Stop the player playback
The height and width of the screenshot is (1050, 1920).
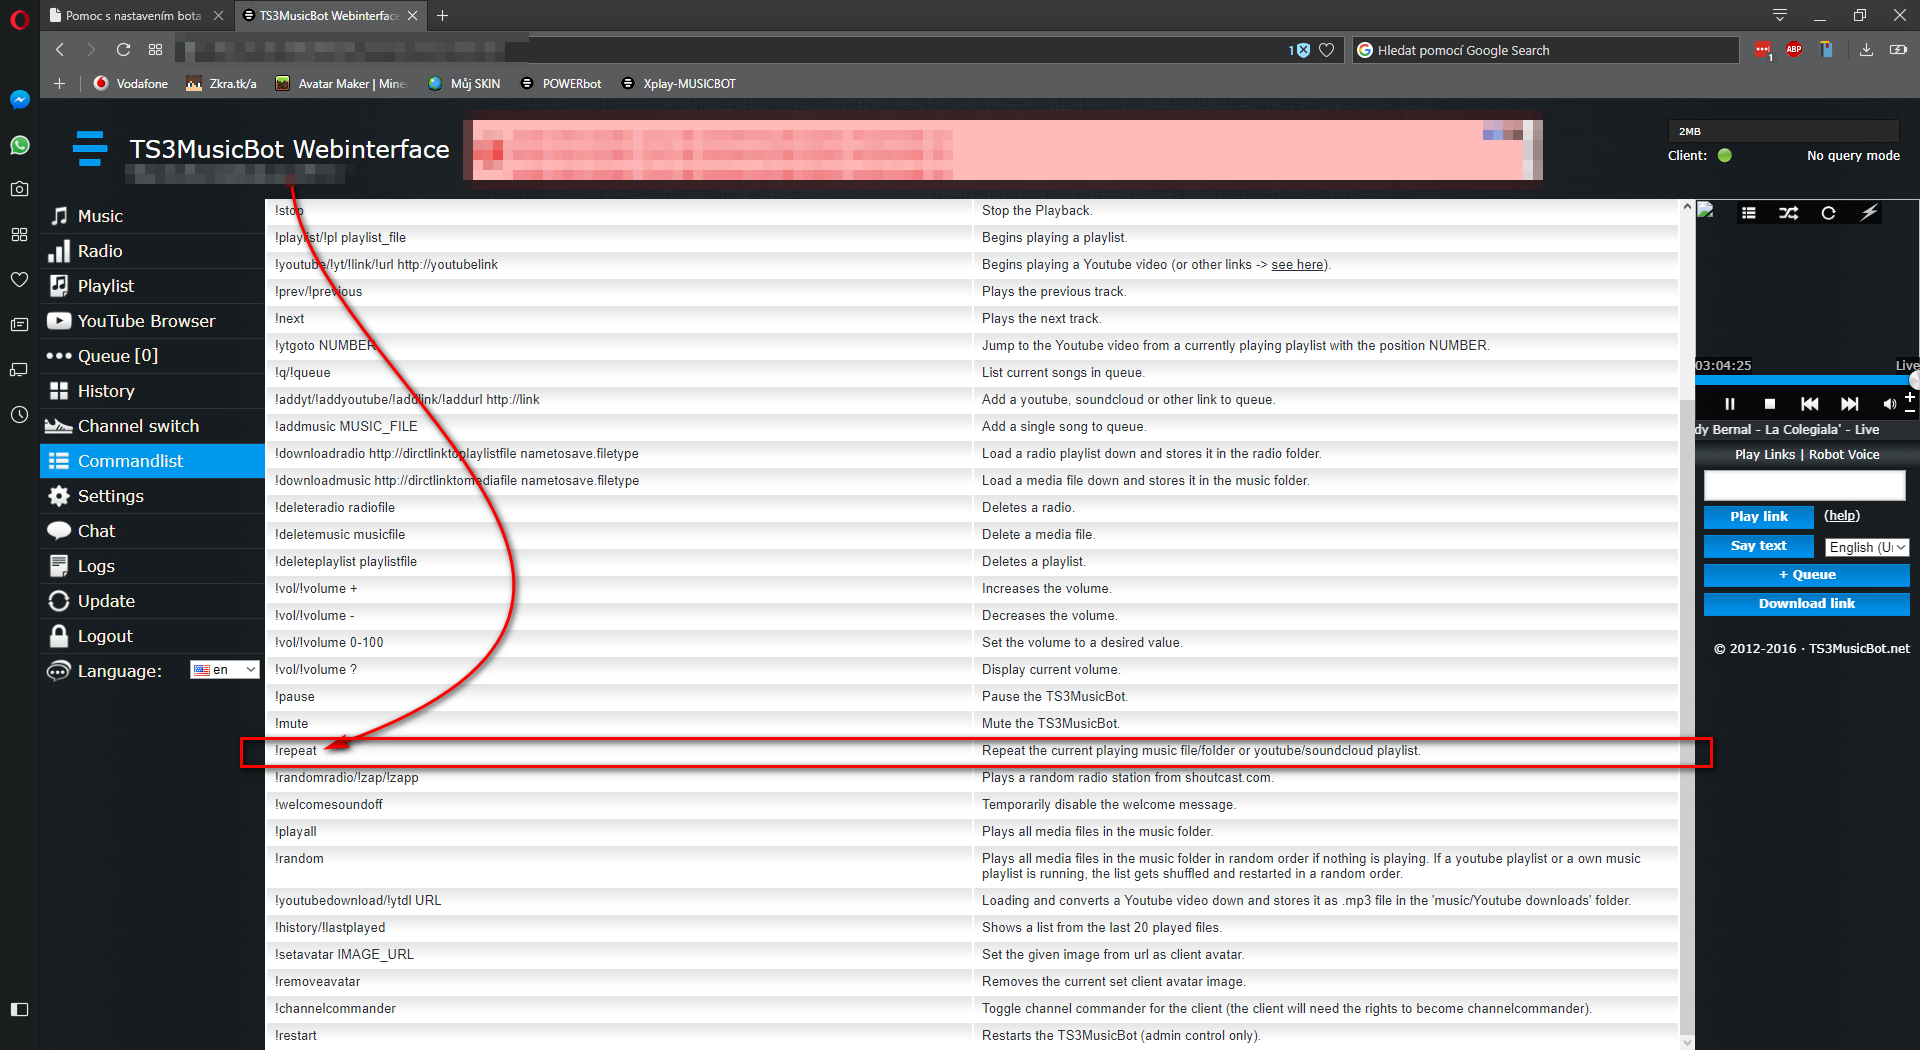click(x=1770, y=404)
